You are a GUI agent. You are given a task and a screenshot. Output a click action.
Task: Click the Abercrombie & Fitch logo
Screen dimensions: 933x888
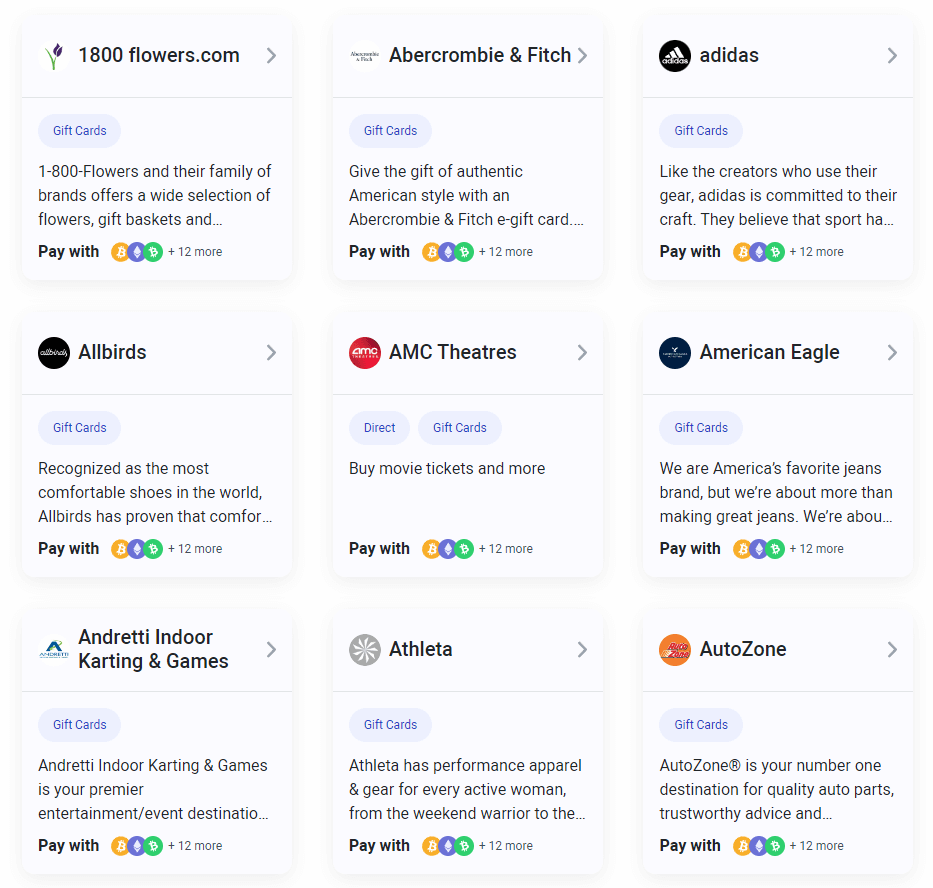coord(364,56)
